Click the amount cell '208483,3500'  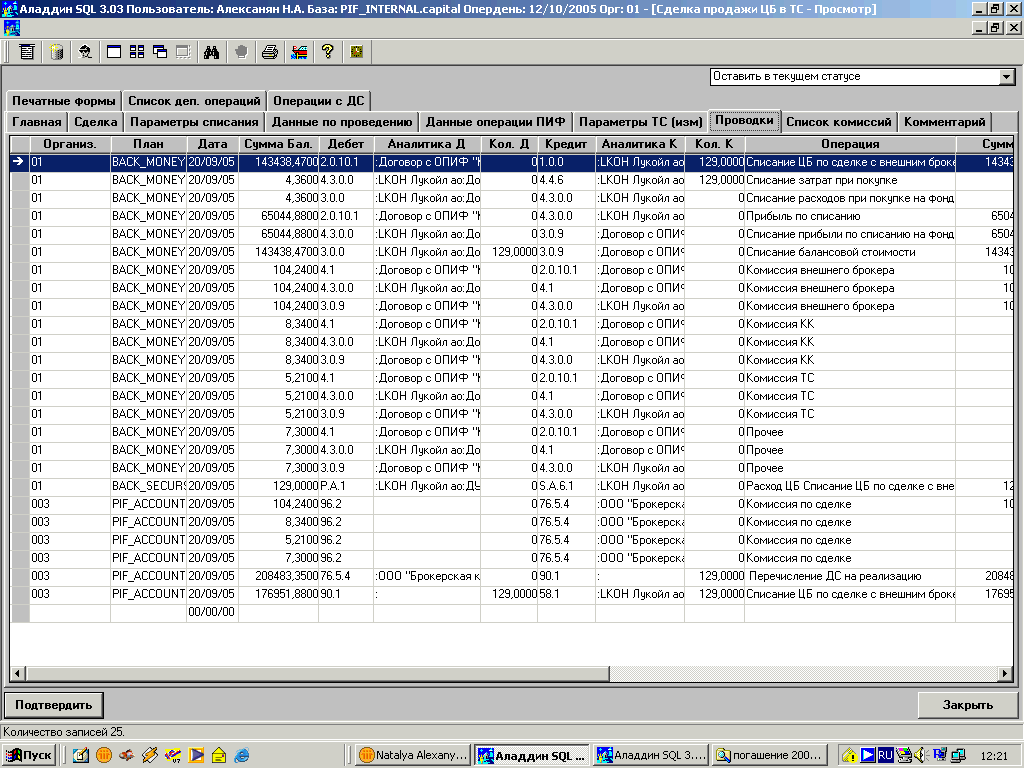[278, 576]
